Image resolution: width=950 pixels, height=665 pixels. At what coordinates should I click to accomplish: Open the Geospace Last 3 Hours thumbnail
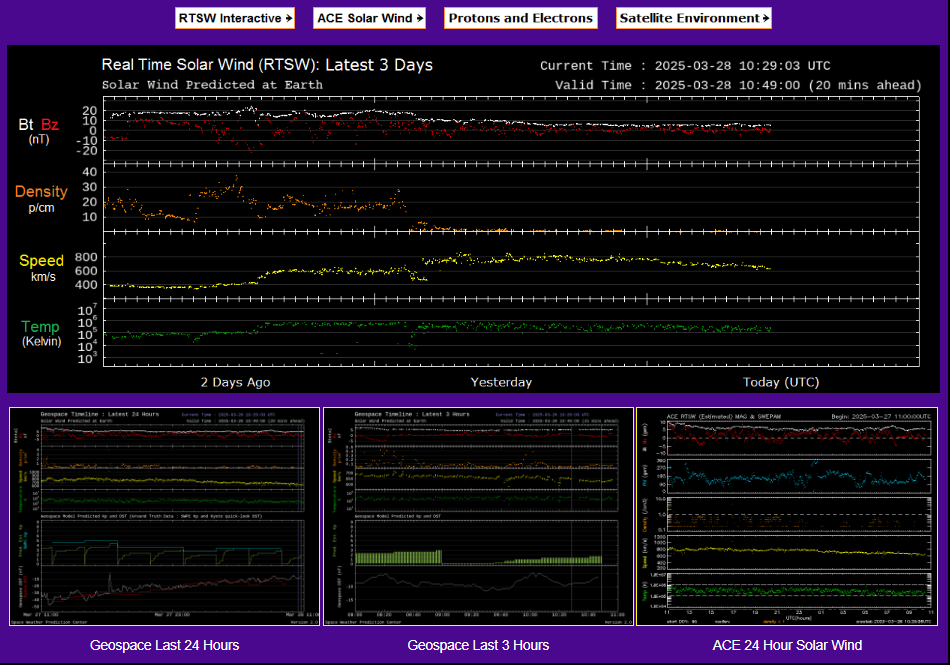tap(478, 517)
